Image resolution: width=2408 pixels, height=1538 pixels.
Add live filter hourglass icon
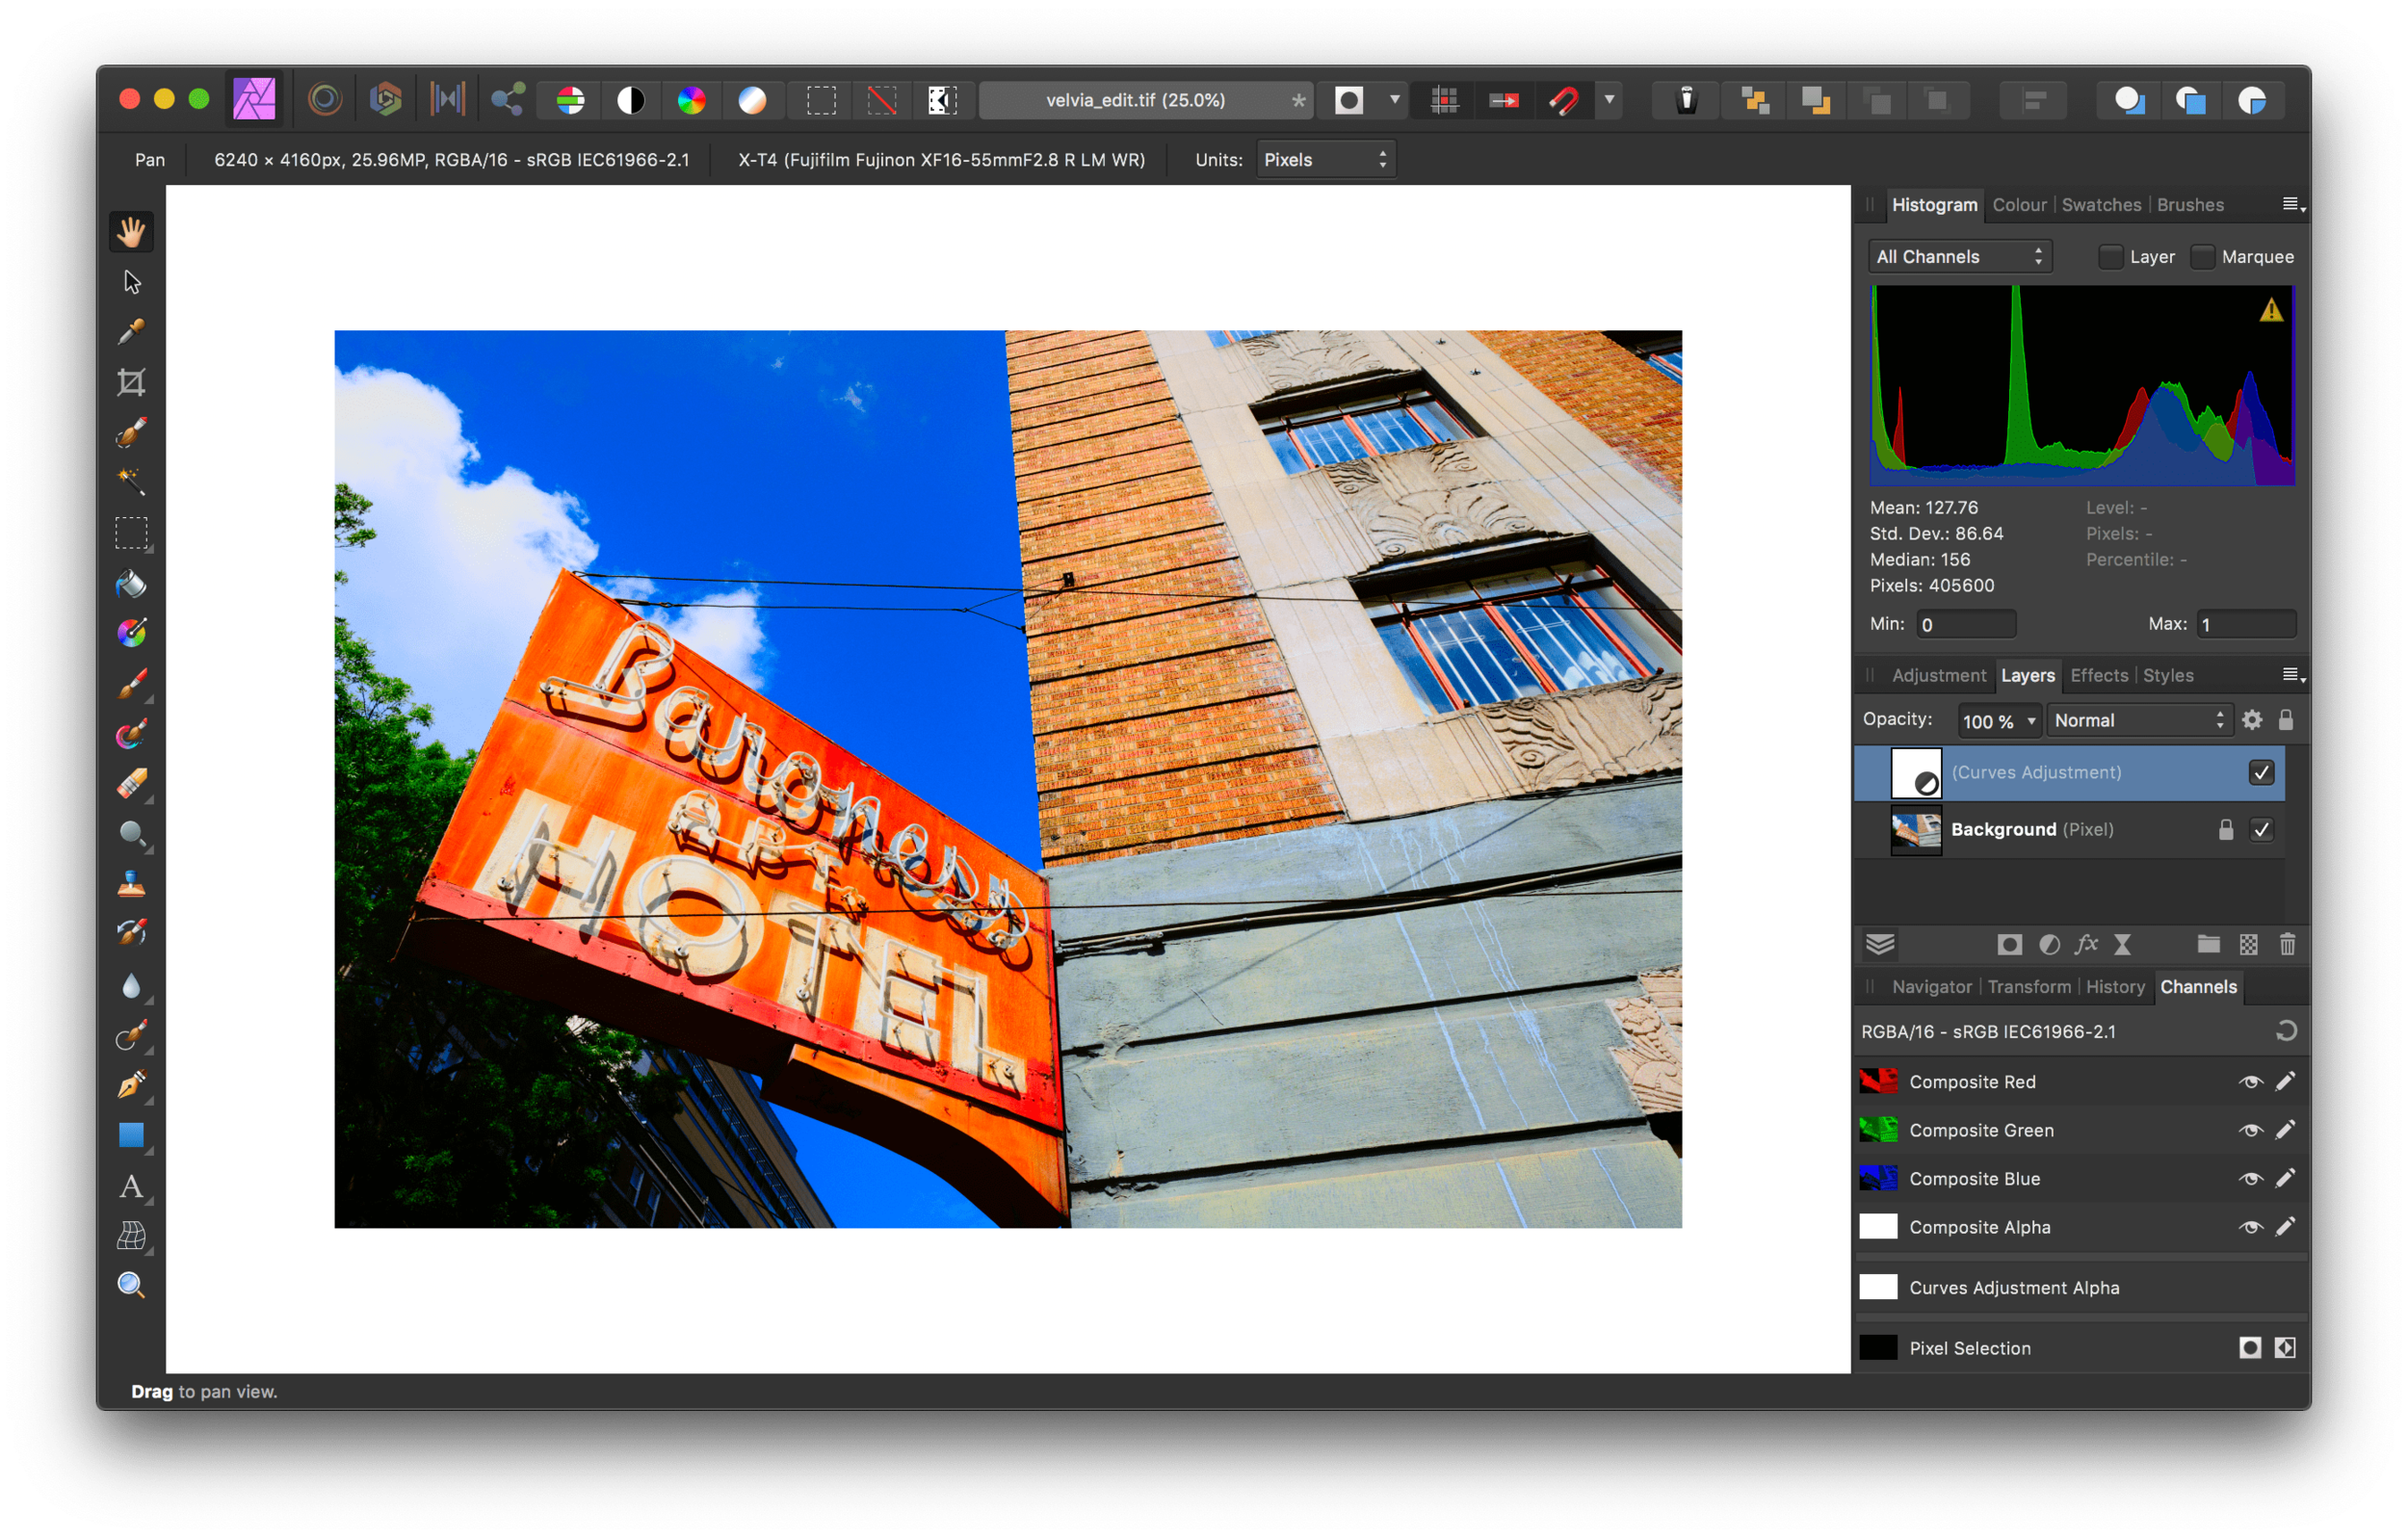[x=2122, y=945]
